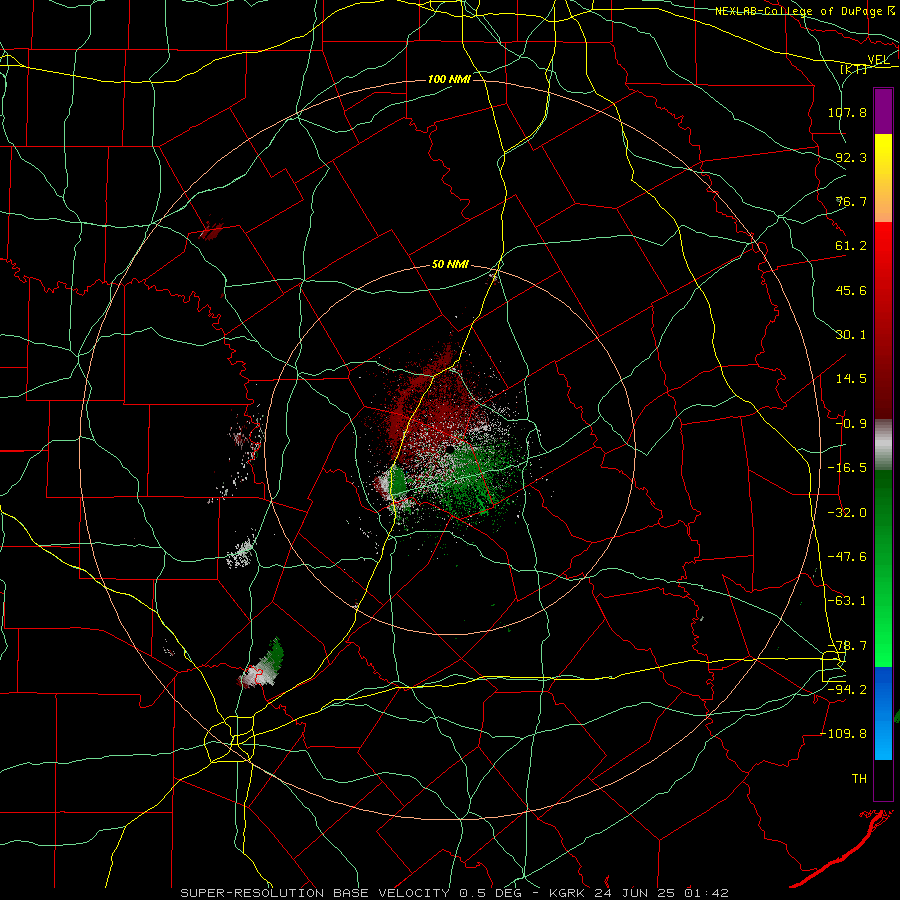Click the 14.5 scale value

point(851,379)
